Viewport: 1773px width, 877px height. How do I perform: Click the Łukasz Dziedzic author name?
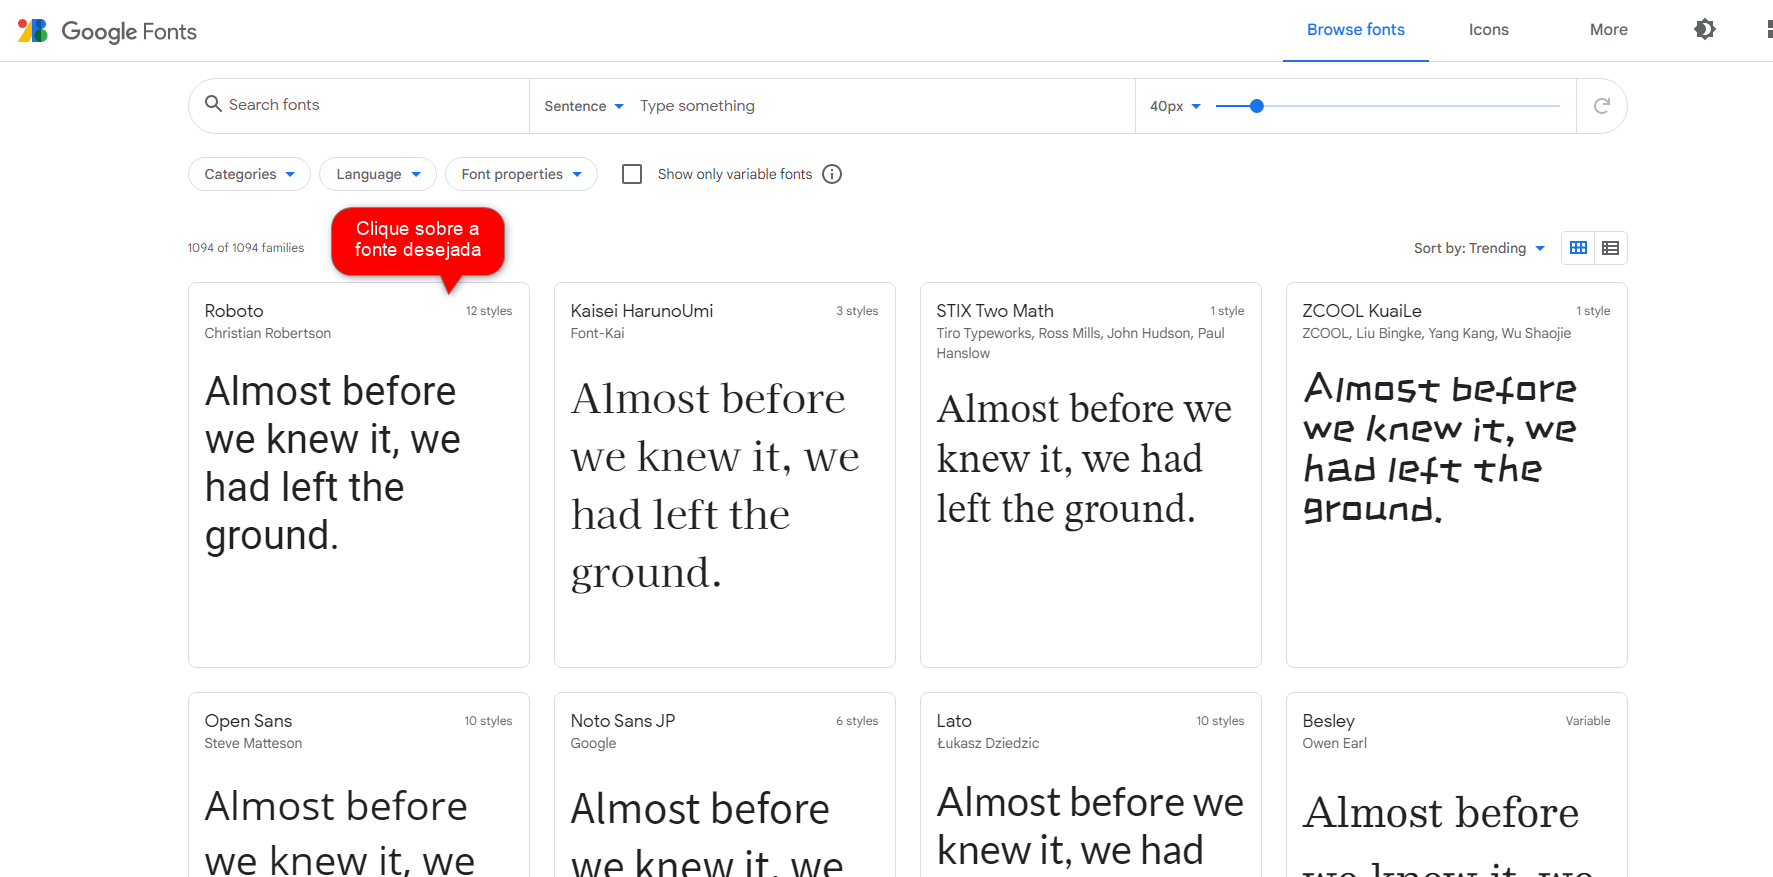click(x=988, y=743)
